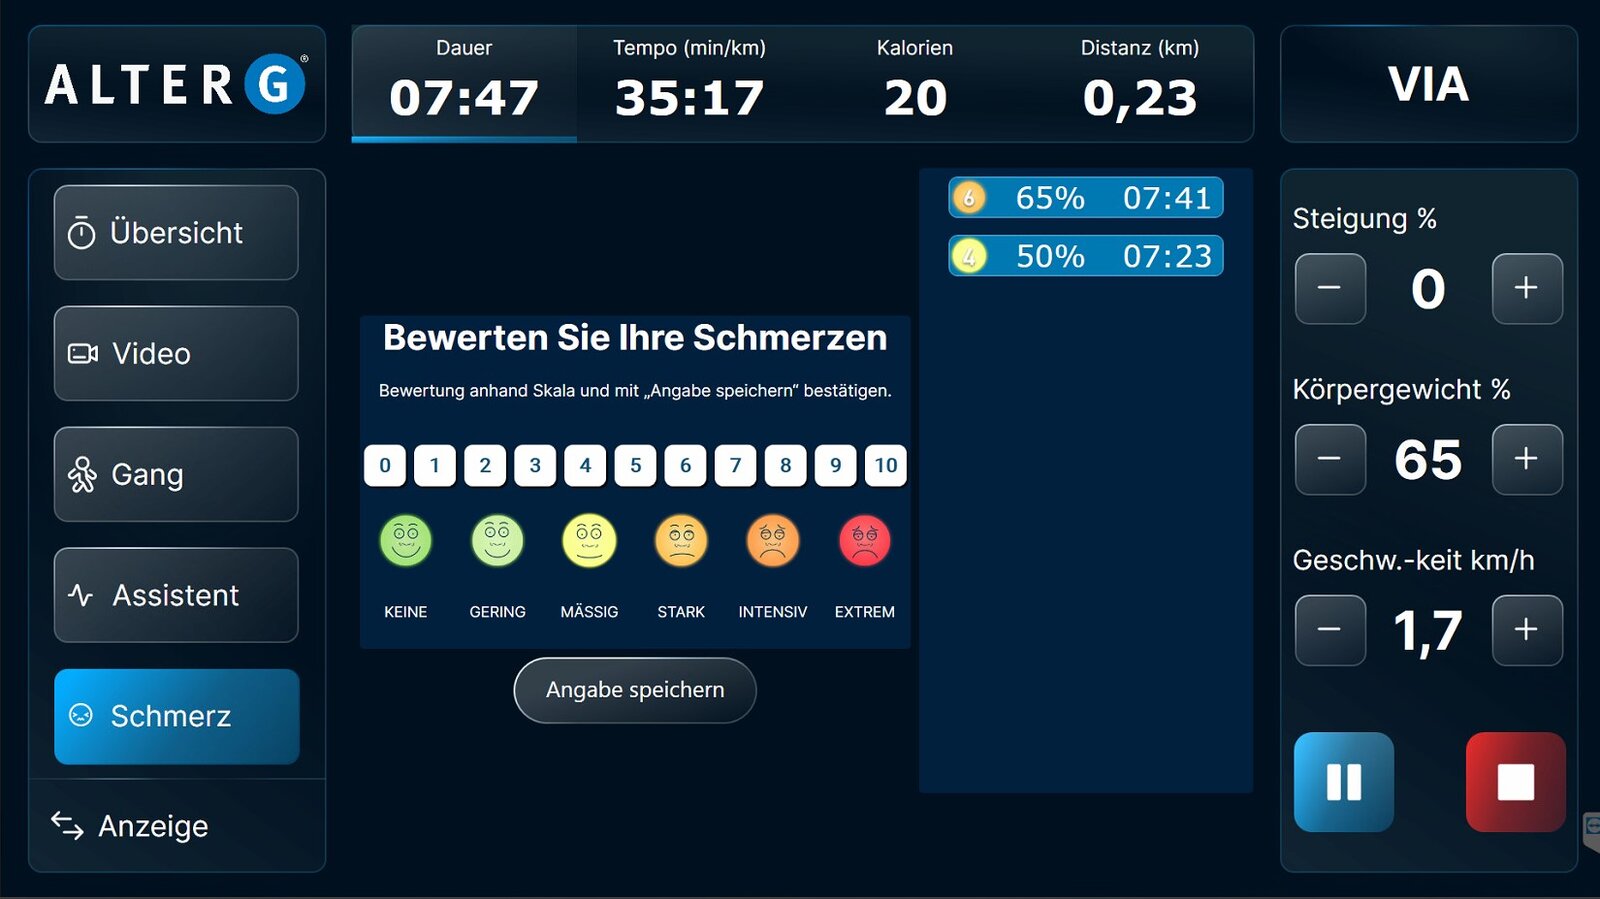
Task: Select the red EXTREM pain face
Action: click(865, 541)
